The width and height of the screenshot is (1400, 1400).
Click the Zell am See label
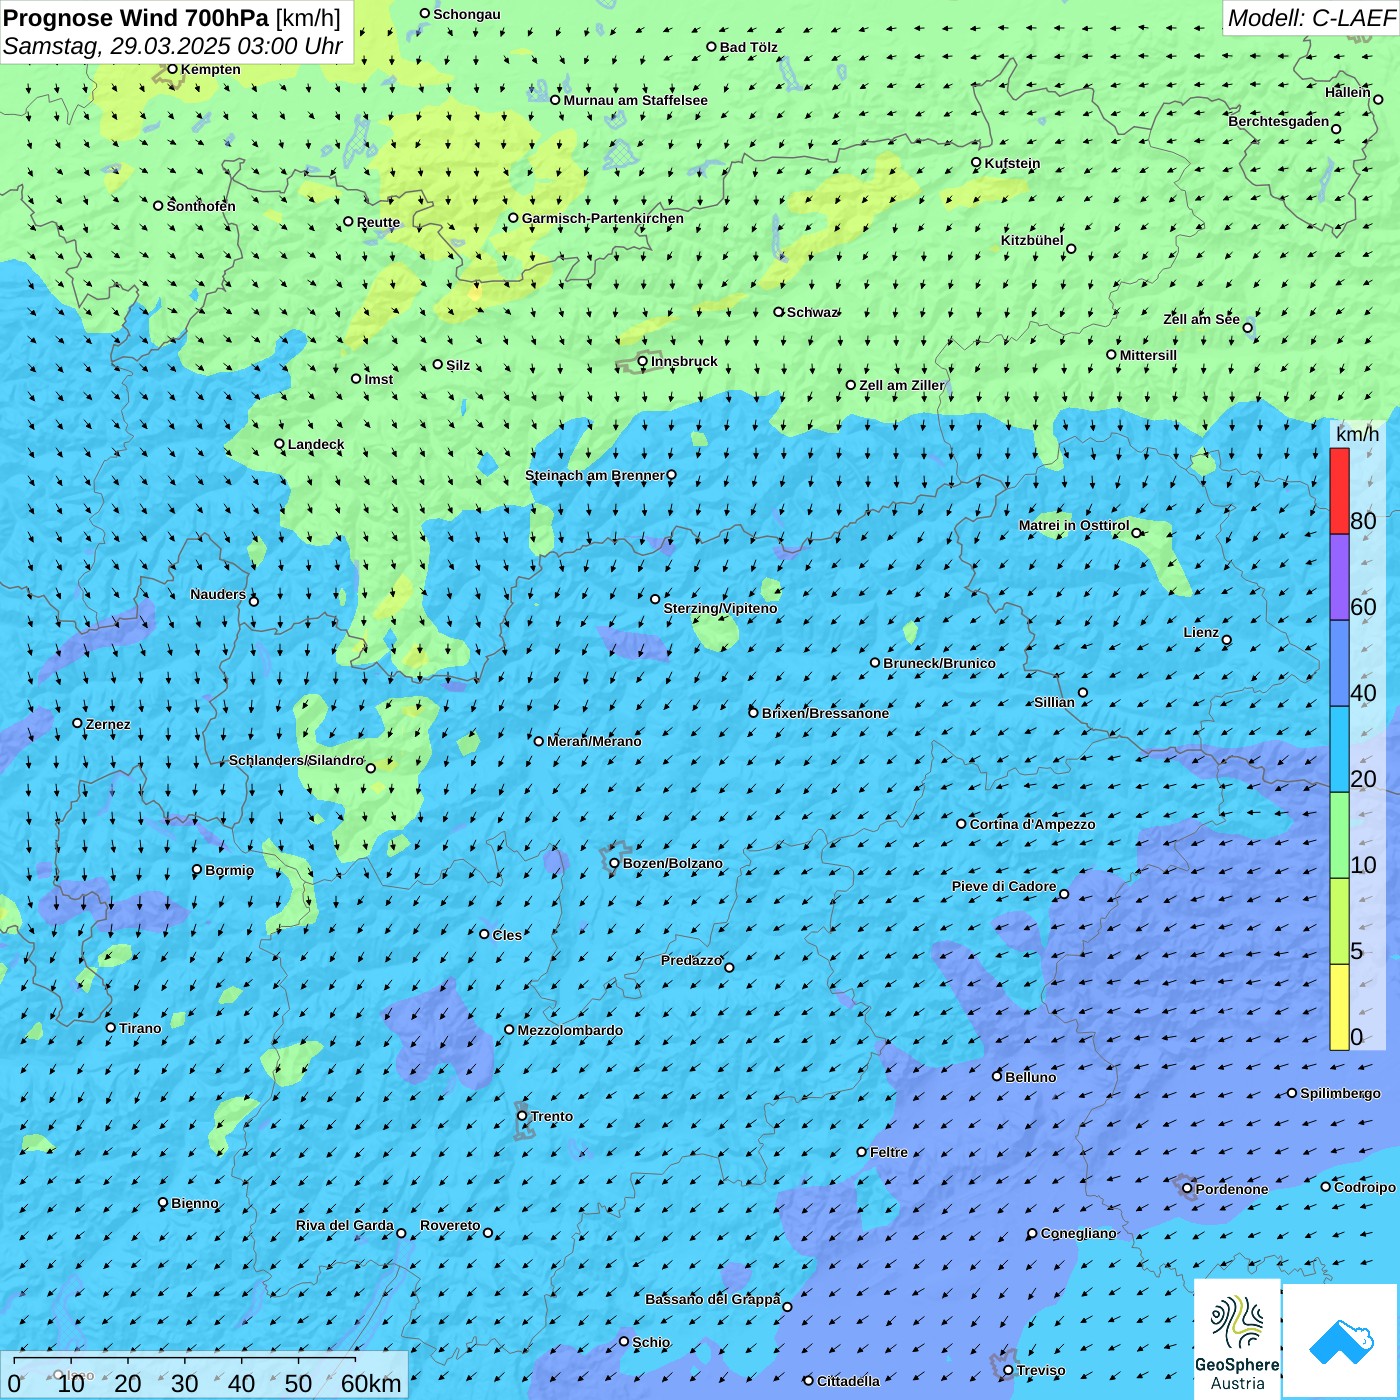click(1201, 319)
